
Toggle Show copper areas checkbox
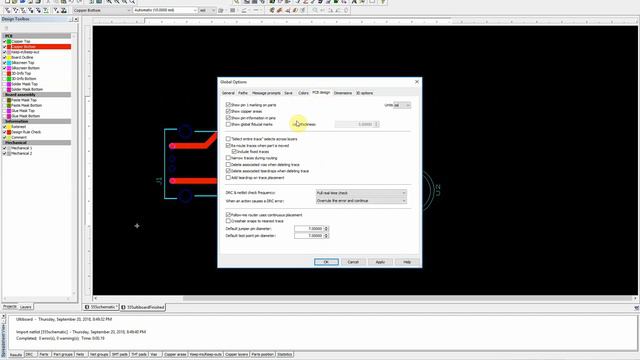pyautogui.click(x=228, y=111)
